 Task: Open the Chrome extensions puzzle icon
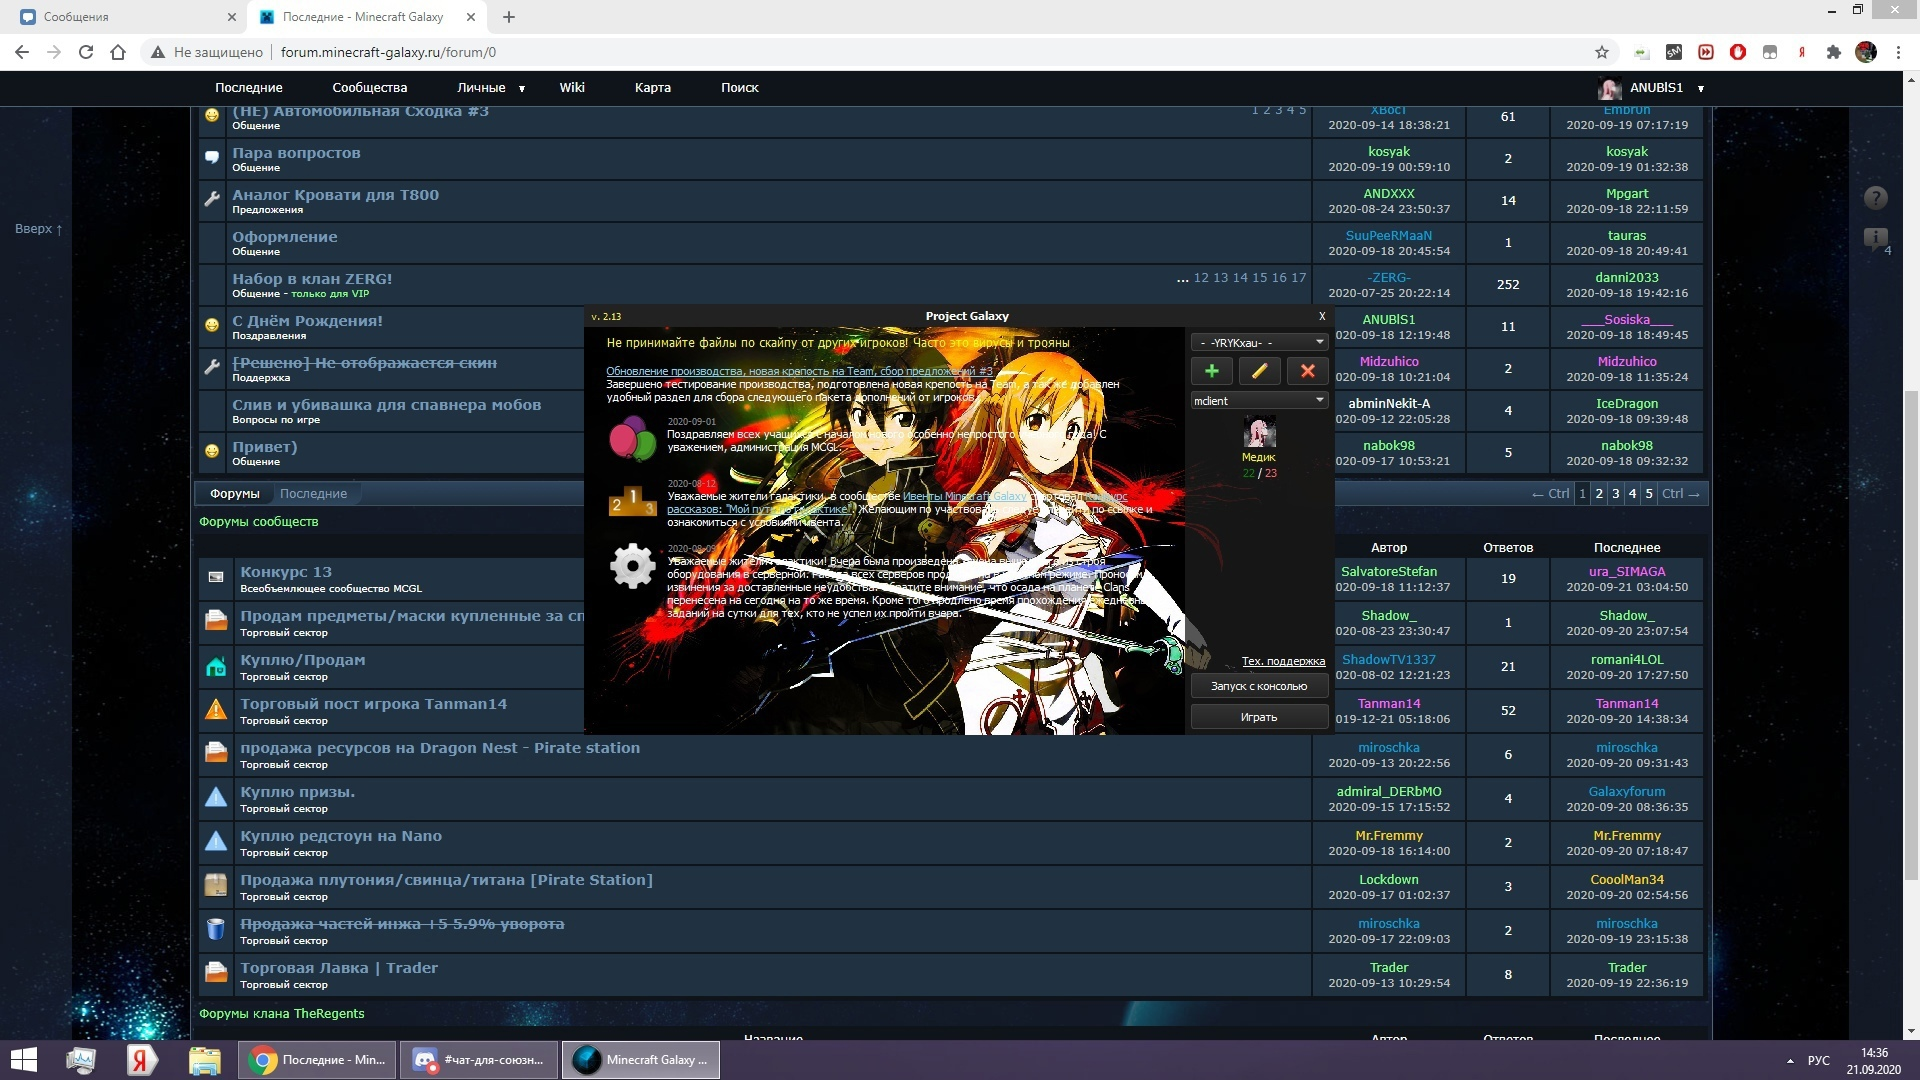pos(1834,52)
